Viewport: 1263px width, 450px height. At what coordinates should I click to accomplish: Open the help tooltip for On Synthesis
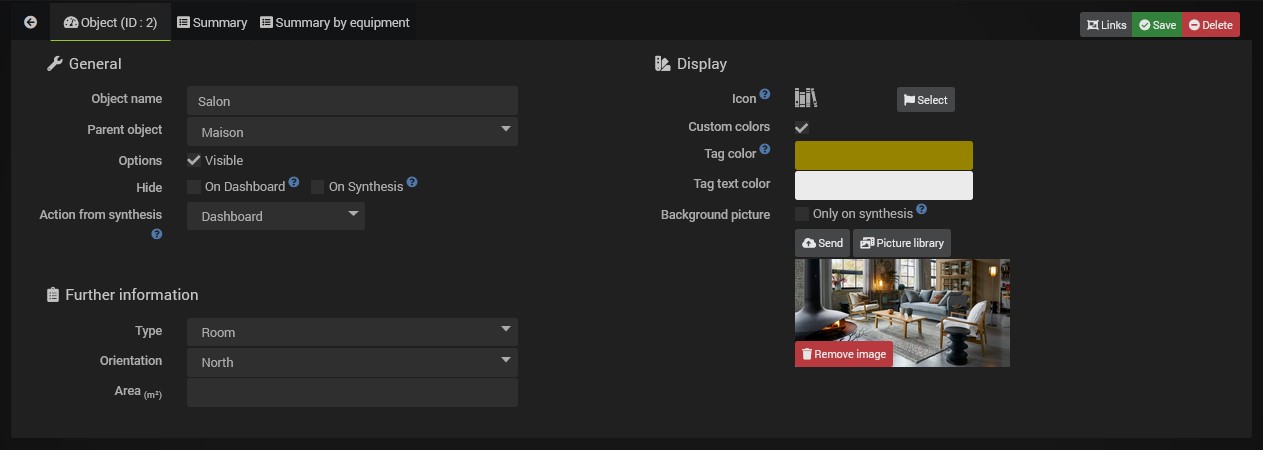click(x=412, y=183)
